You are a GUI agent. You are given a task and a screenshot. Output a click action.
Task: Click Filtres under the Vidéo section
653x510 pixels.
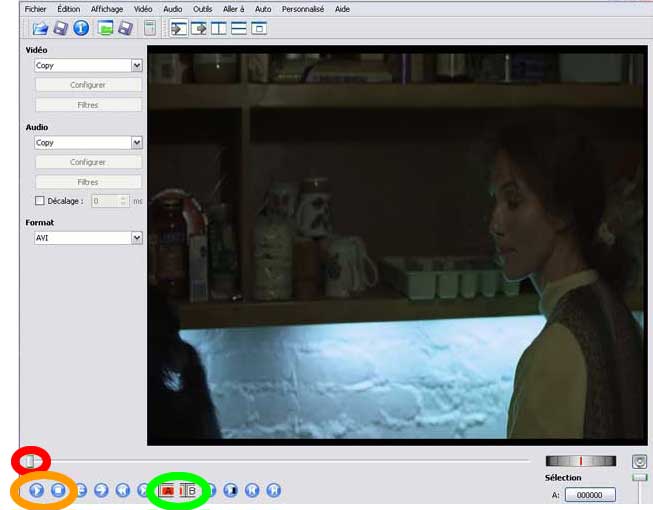[x=88, y=105]
